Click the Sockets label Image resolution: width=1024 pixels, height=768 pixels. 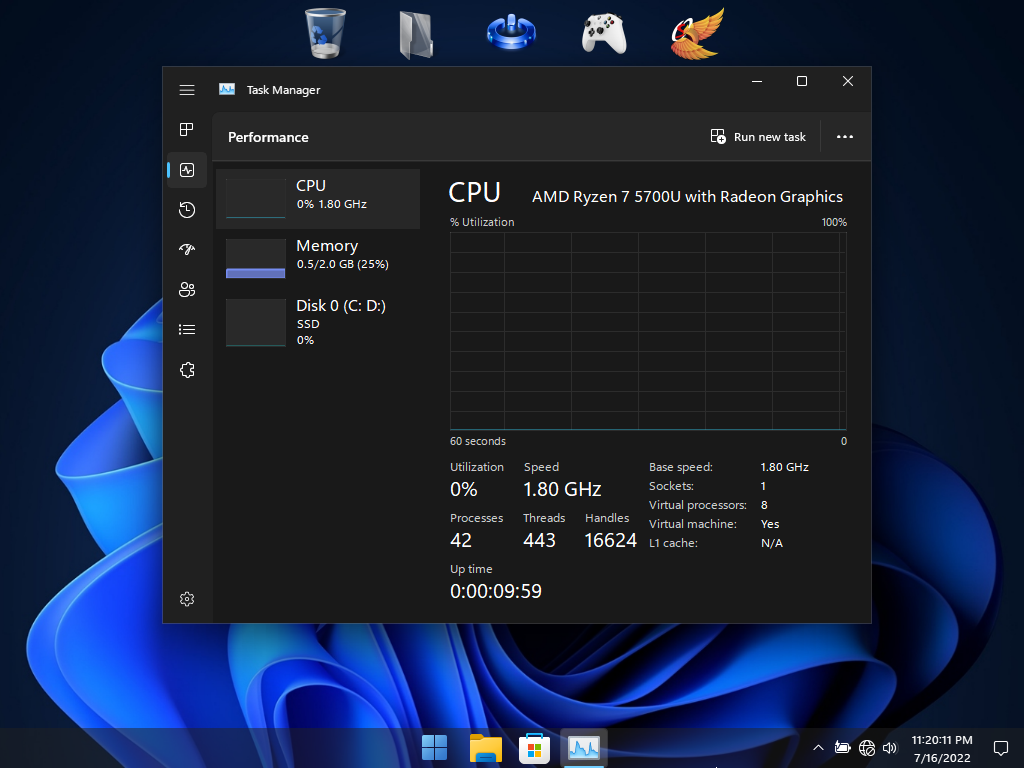pos(671,486)
